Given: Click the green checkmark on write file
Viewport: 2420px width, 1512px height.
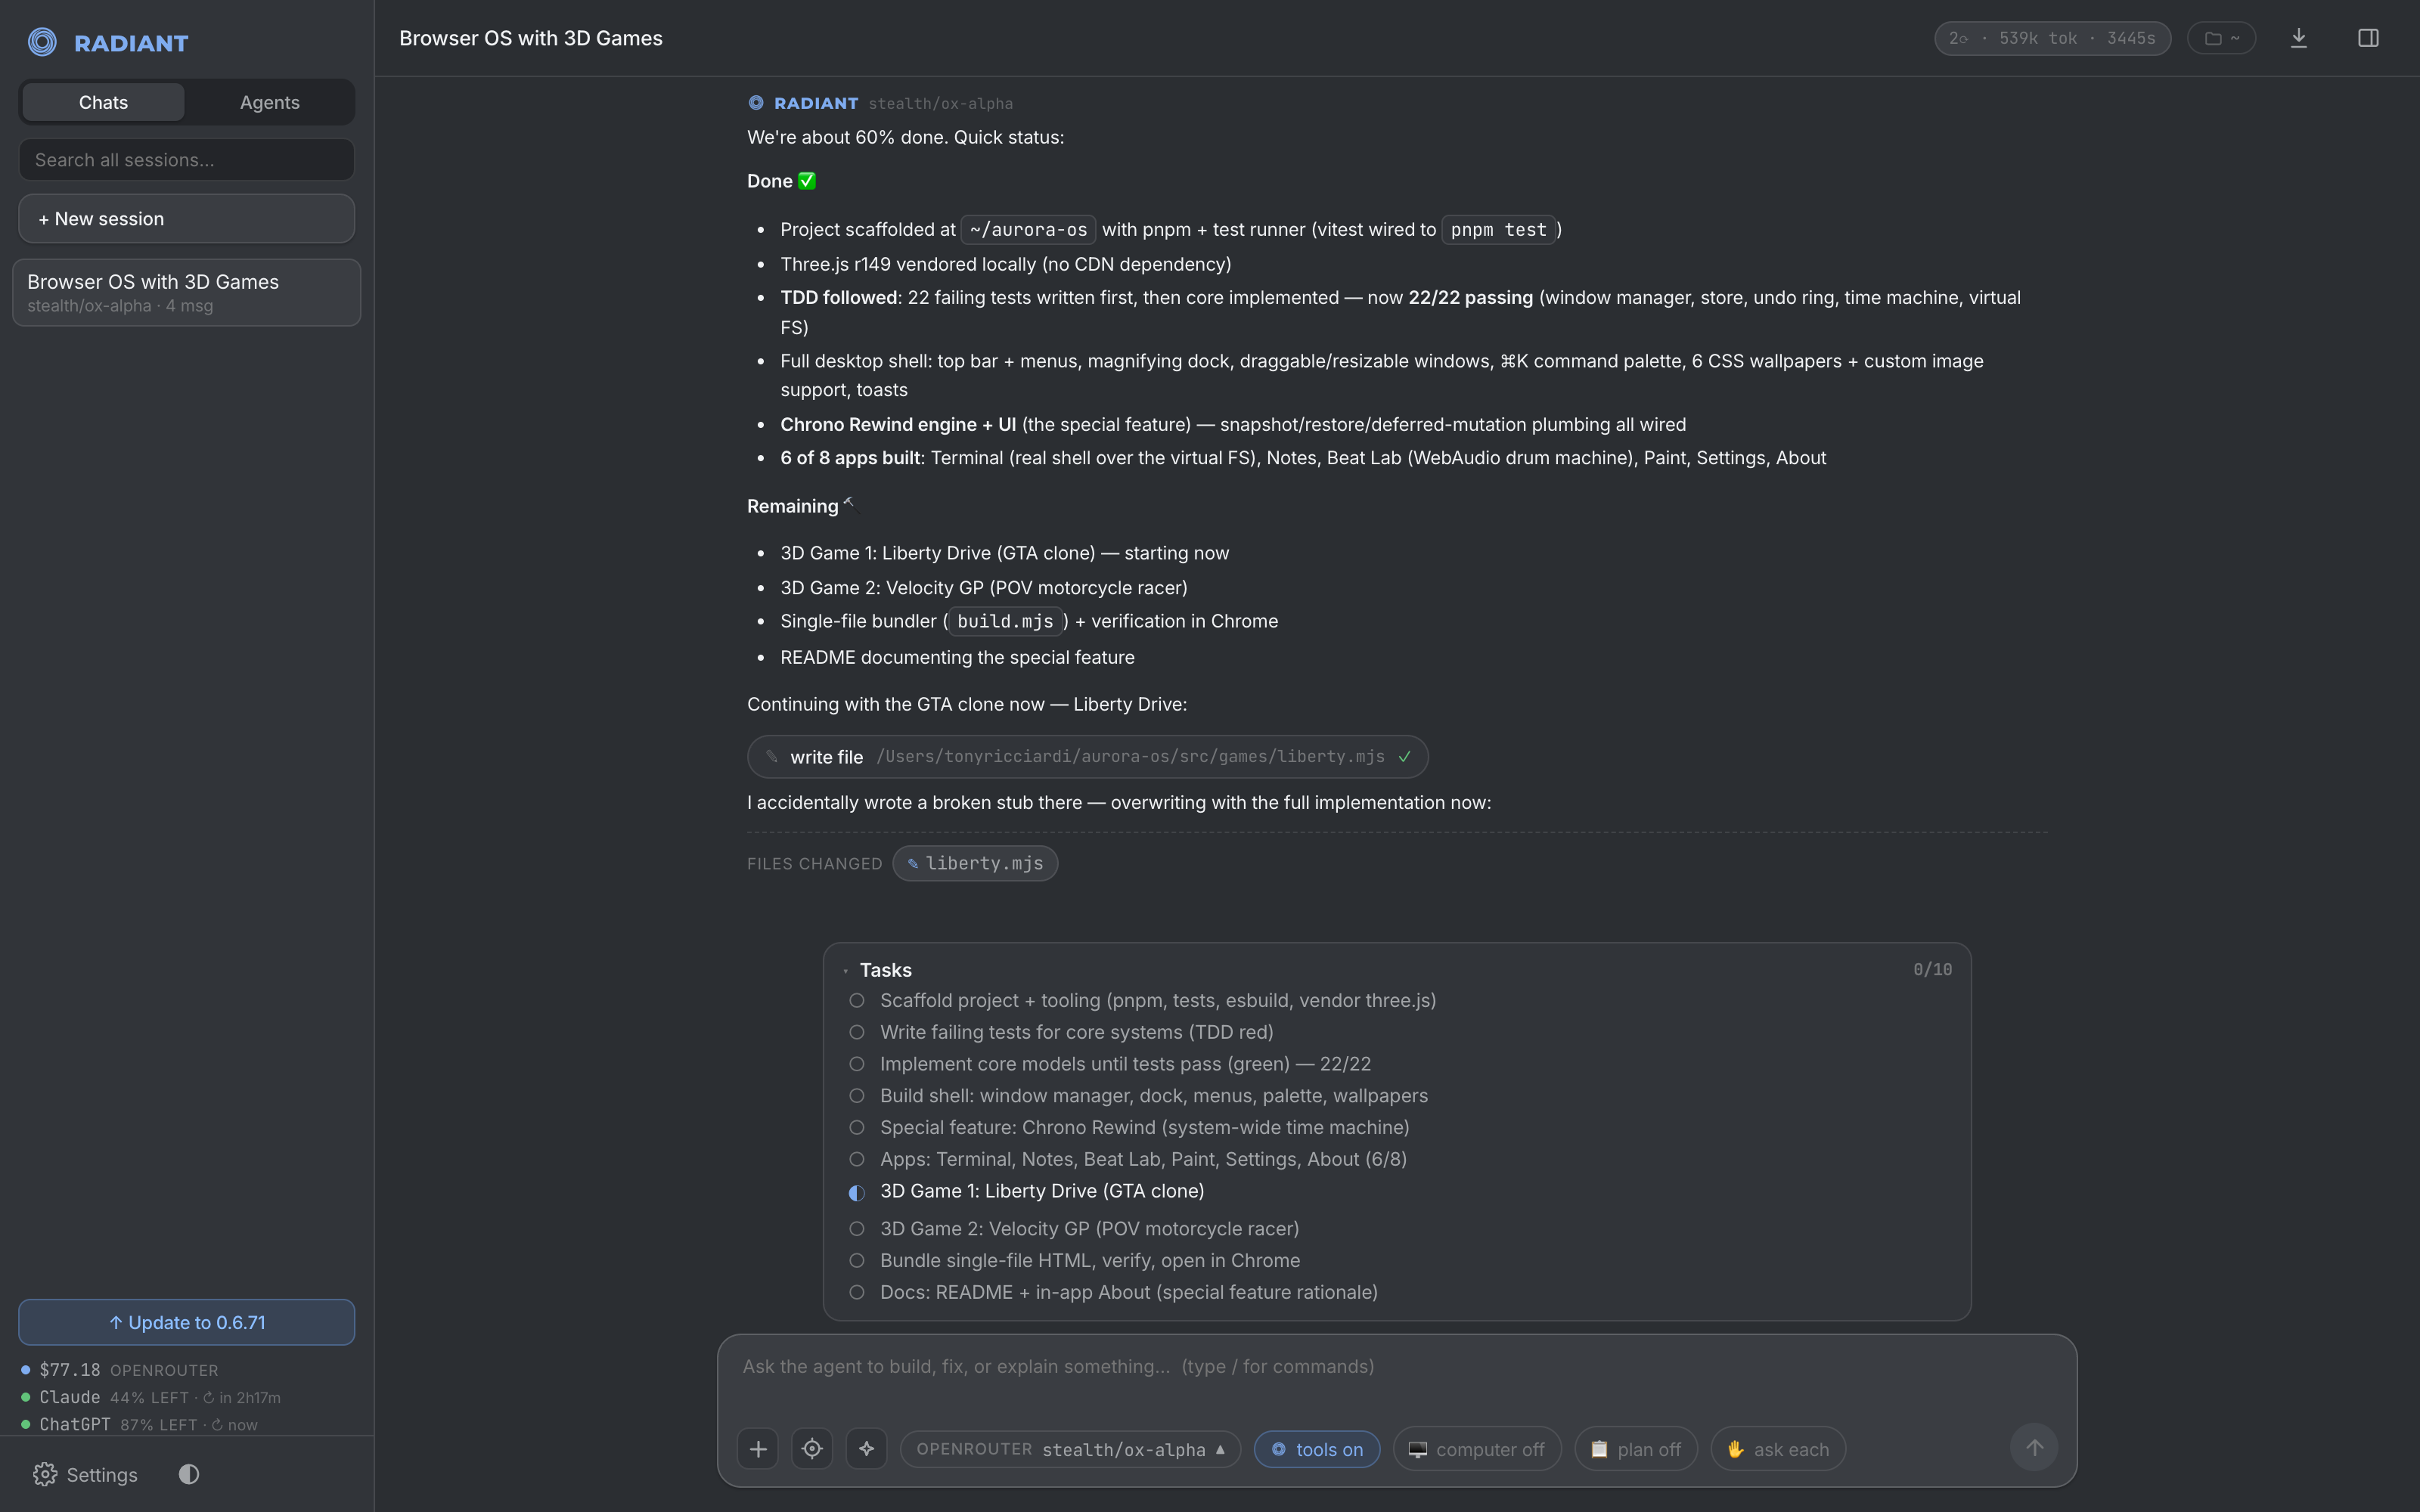Looking at the screenshot, I should [1404, 757].
